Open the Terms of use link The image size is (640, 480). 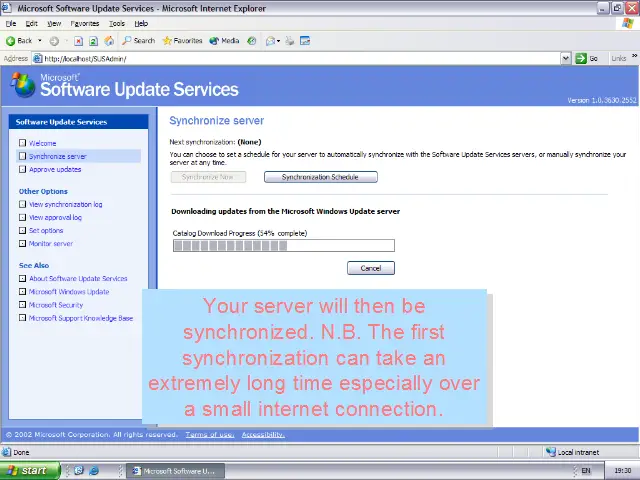click(x=210, y=435)
